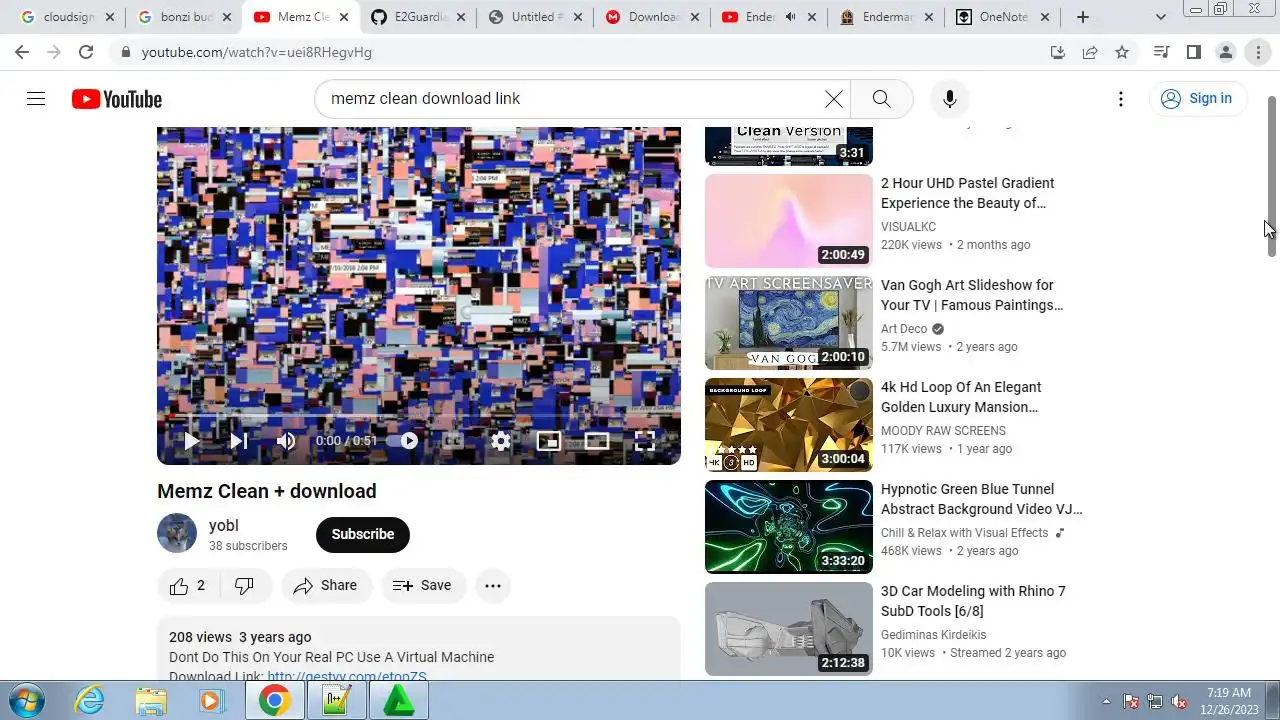Save the video to a playlist
The image size is (1280, 720).
pos(423,586)
